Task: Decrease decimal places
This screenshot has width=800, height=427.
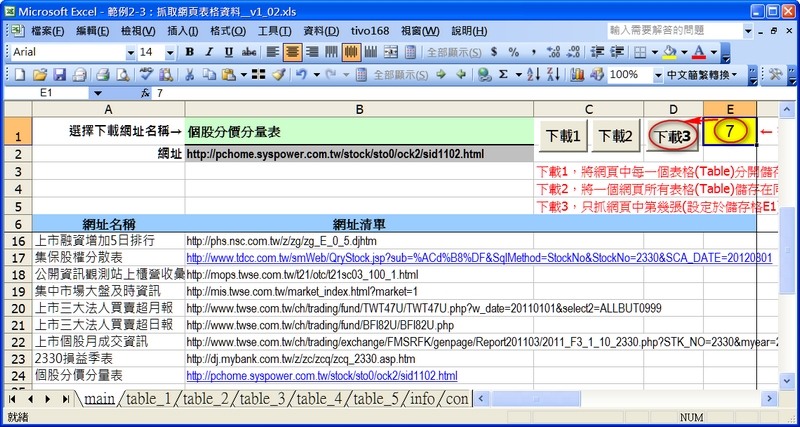Action: [x=573, y=52]
